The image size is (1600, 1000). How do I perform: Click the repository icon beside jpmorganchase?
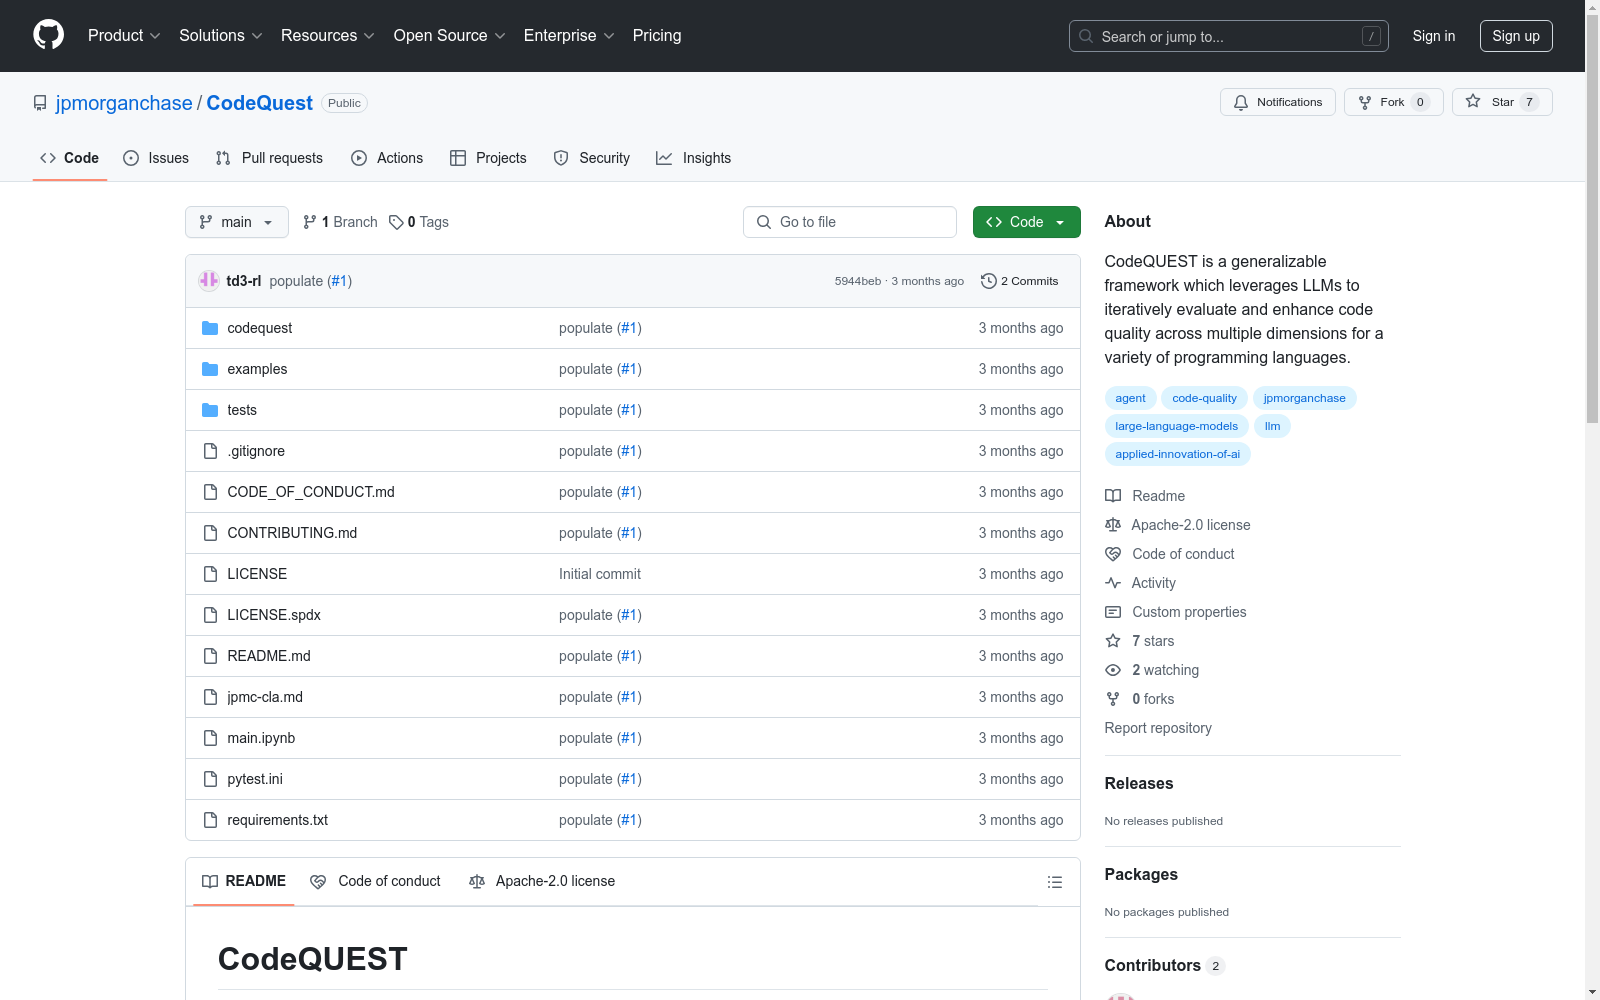40,103
